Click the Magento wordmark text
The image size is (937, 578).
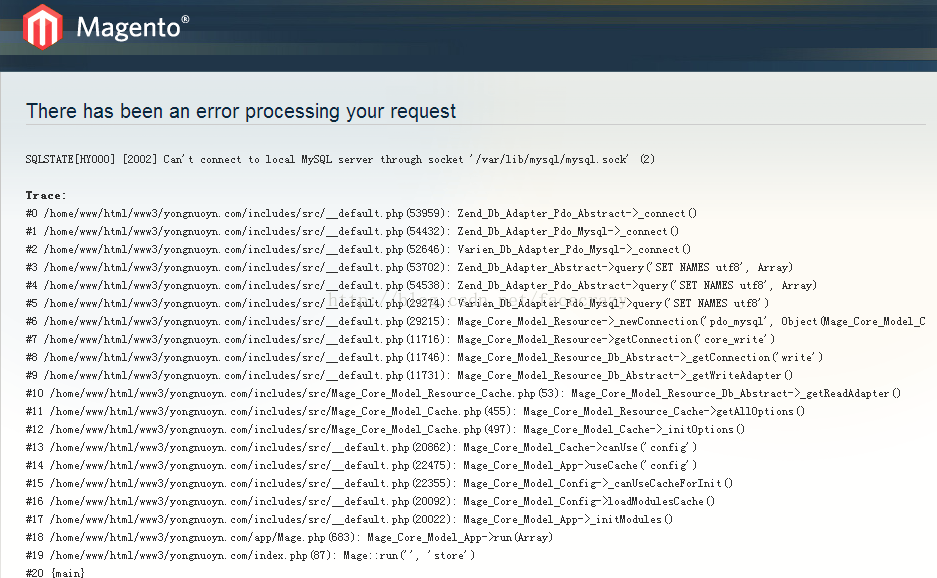coord(133,27)
